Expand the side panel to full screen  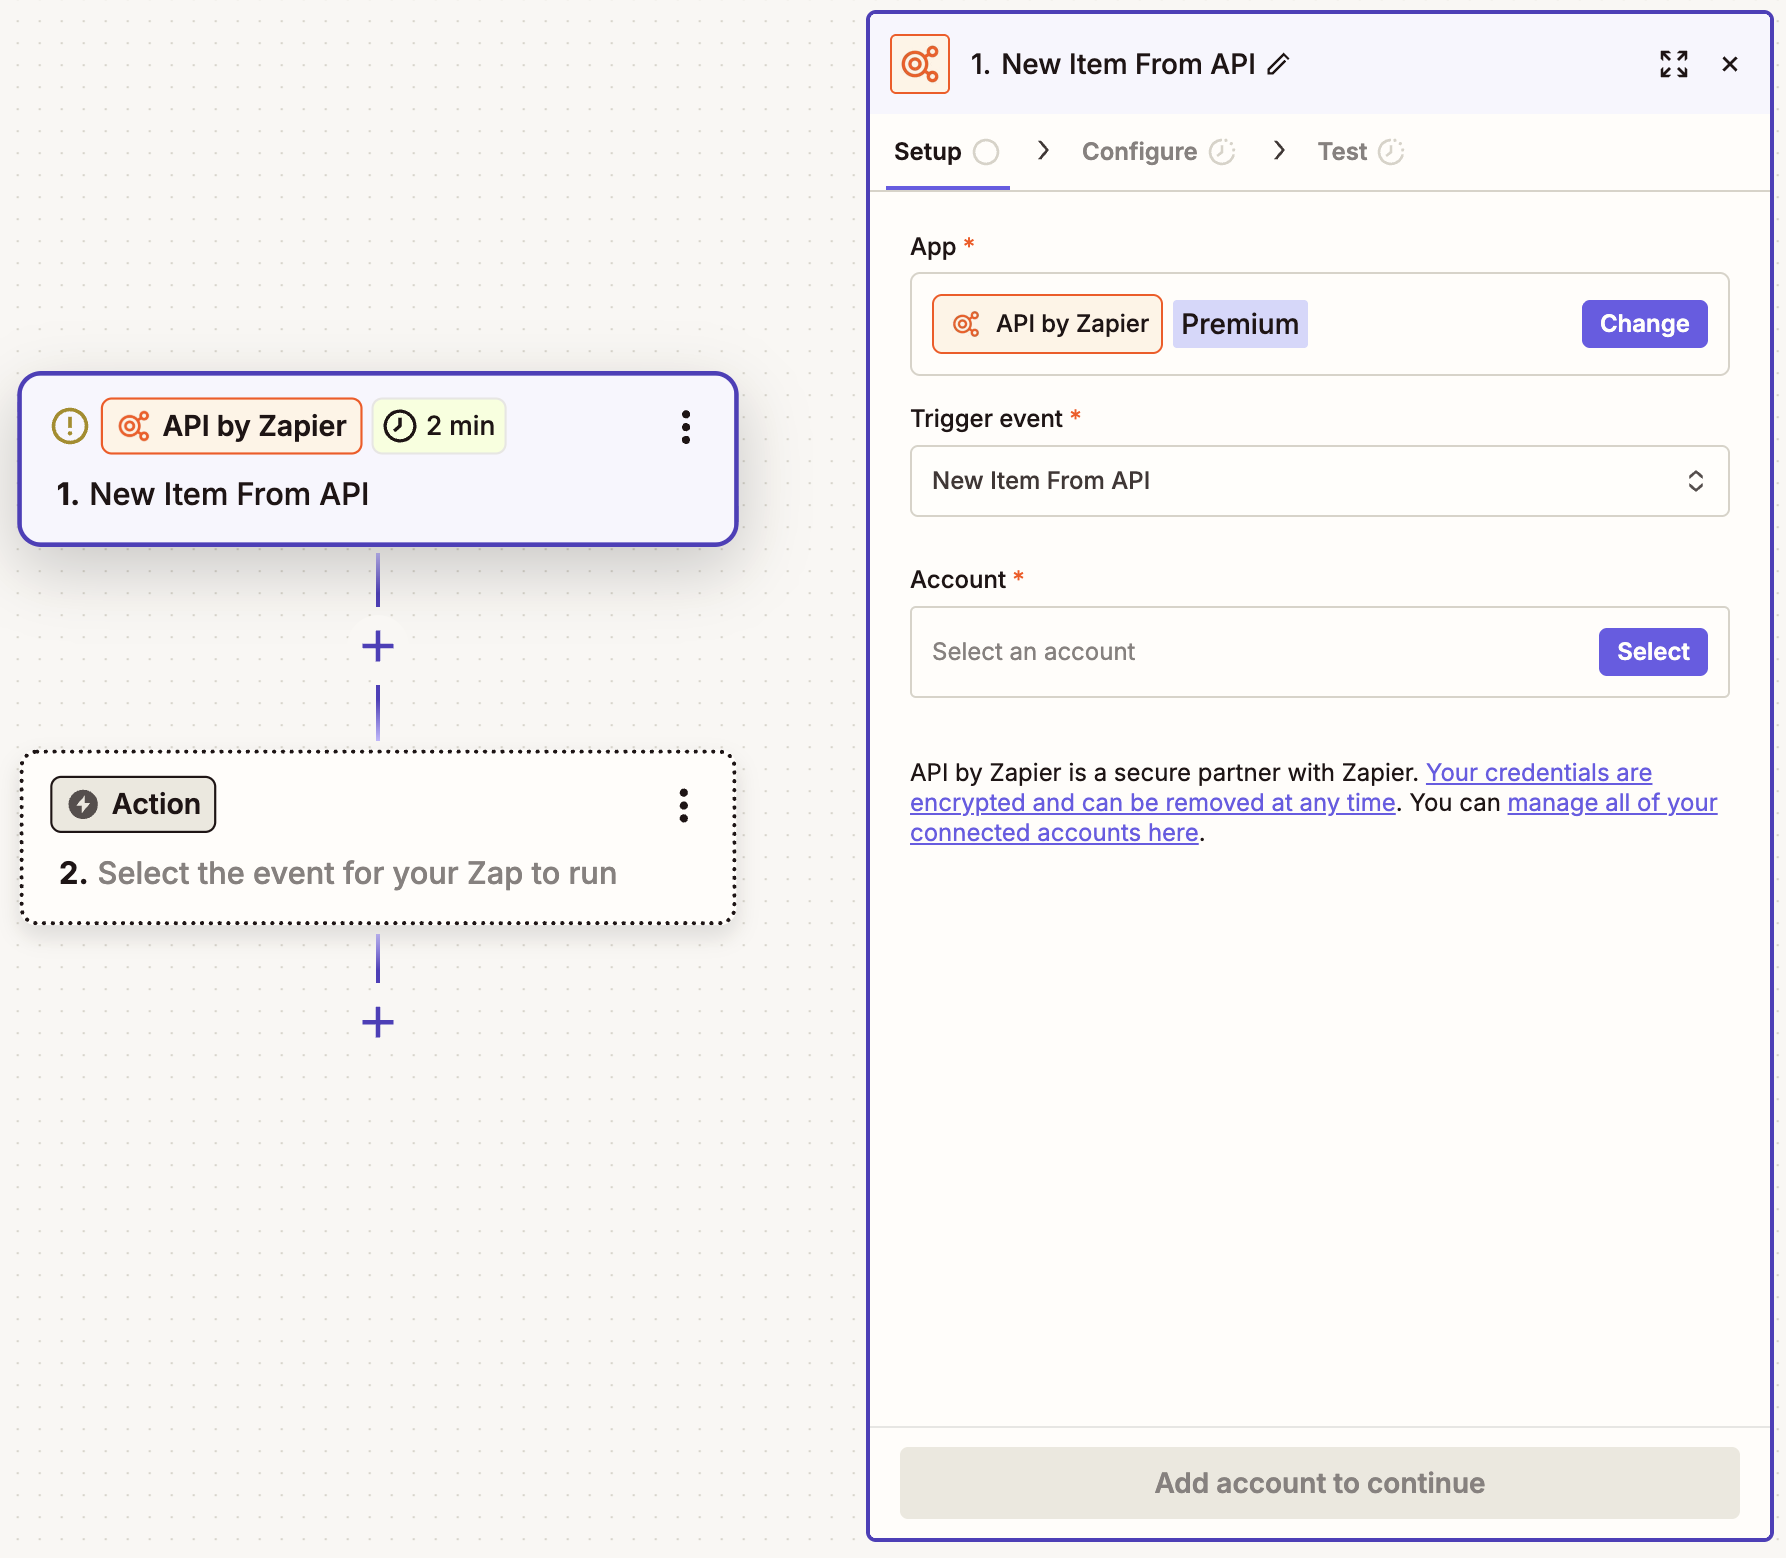[x=1674, y=64]
